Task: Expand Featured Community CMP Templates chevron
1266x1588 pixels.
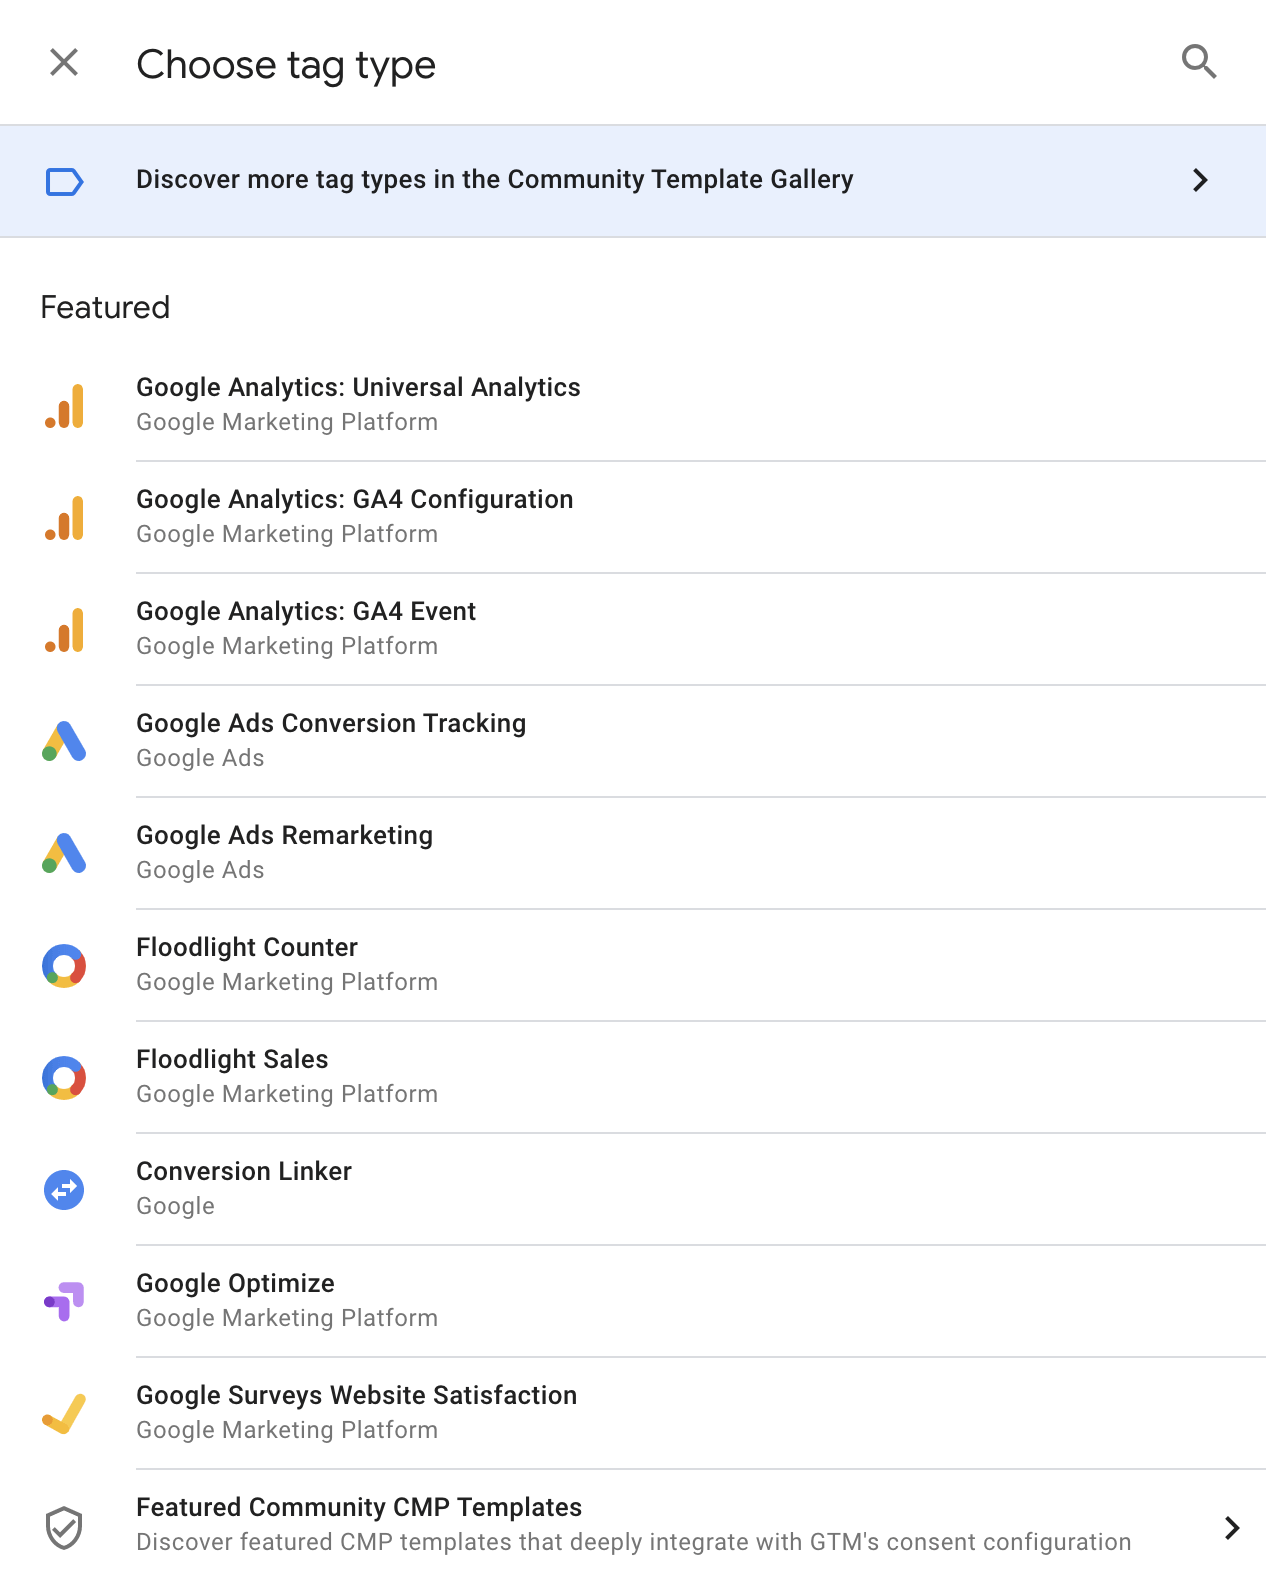Action: coord(1232,1527)
